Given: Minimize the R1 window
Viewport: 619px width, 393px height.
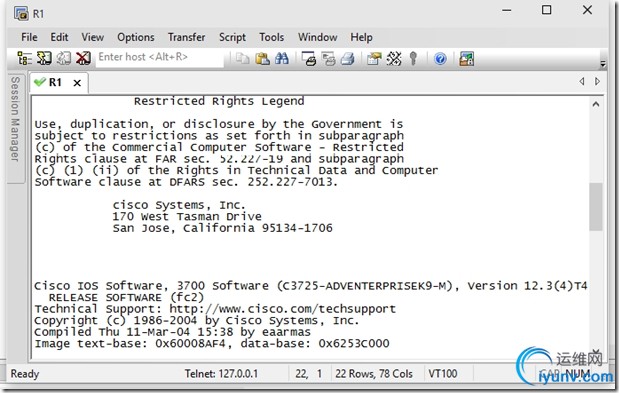Looking at the screenshot, I should point(506,10).
